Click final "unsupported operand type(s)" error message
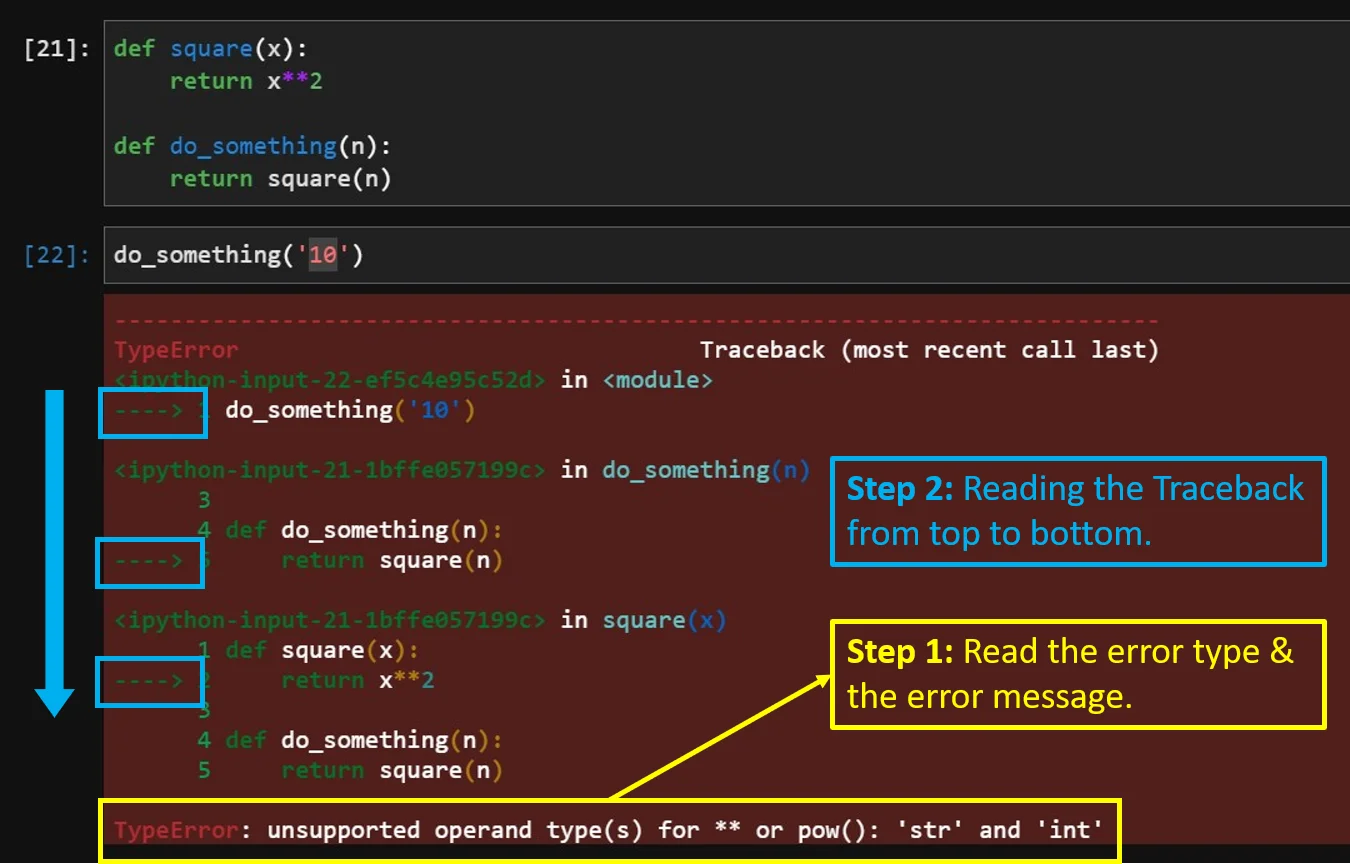1350x864 pixels. point(685,830)
